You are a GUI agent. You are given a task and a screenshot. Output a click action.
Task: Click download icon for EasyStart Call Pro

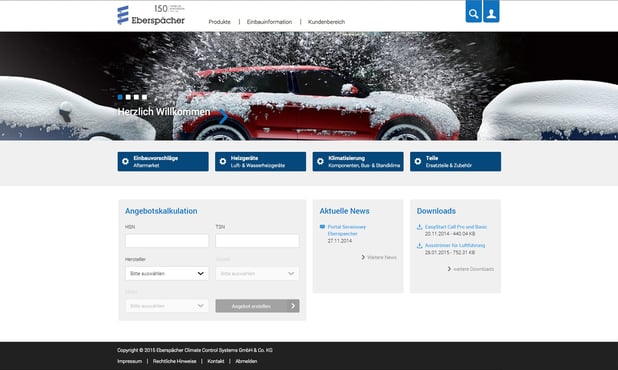pyautogui.click(x=419, y=227)
